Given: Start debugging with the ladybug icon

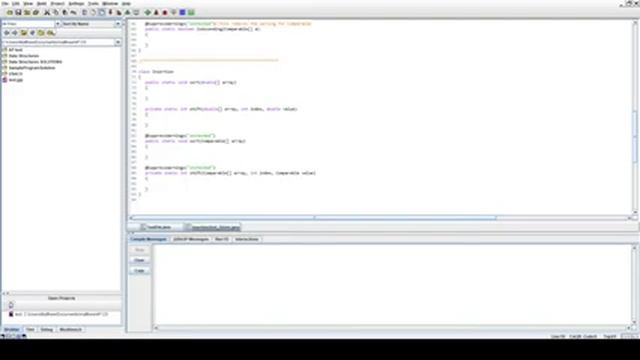Looking at the screenshot, I should click(x=165, y=13).
